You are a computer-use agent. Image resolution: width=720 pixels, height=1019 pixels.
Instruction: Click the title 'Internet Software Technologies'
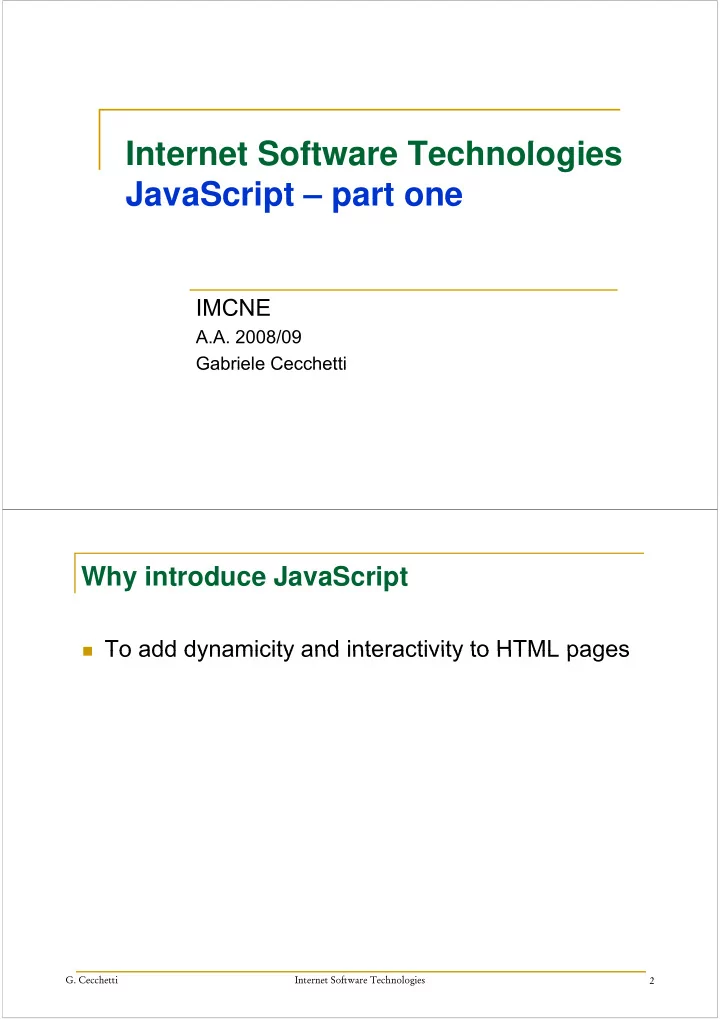pyautogui.click(x=374, y=155)
